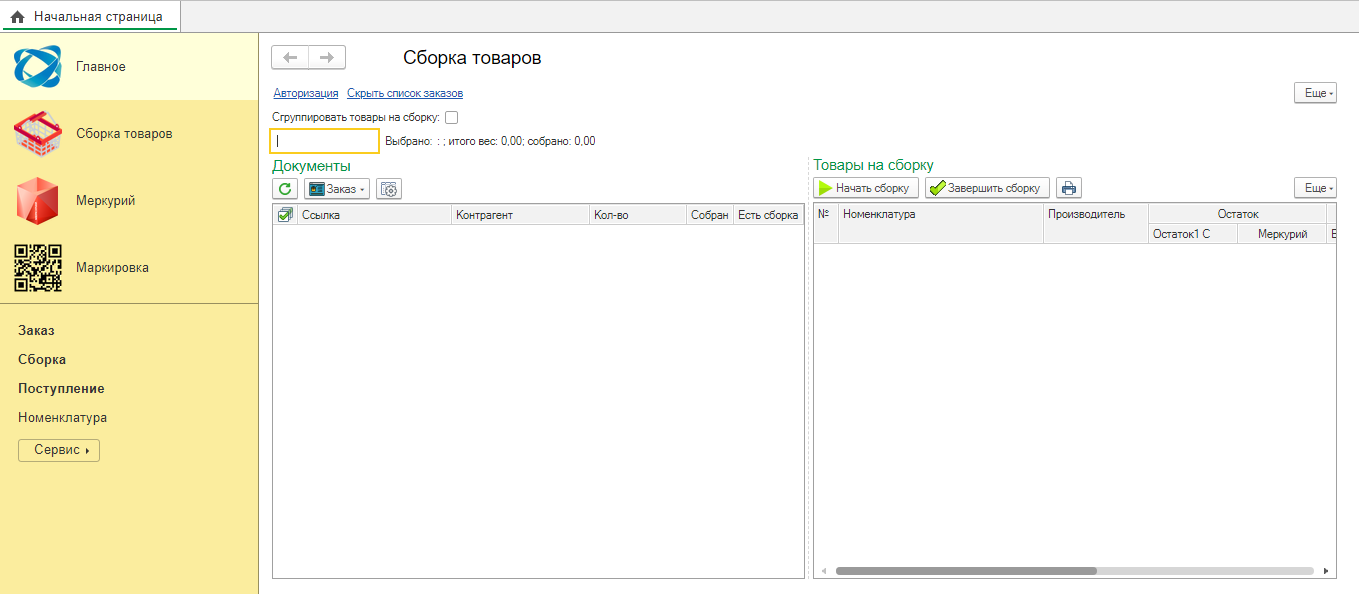1359x594 pixels.
Task: Click the scroll right arrow under goods table
Action: point(1327,571)
